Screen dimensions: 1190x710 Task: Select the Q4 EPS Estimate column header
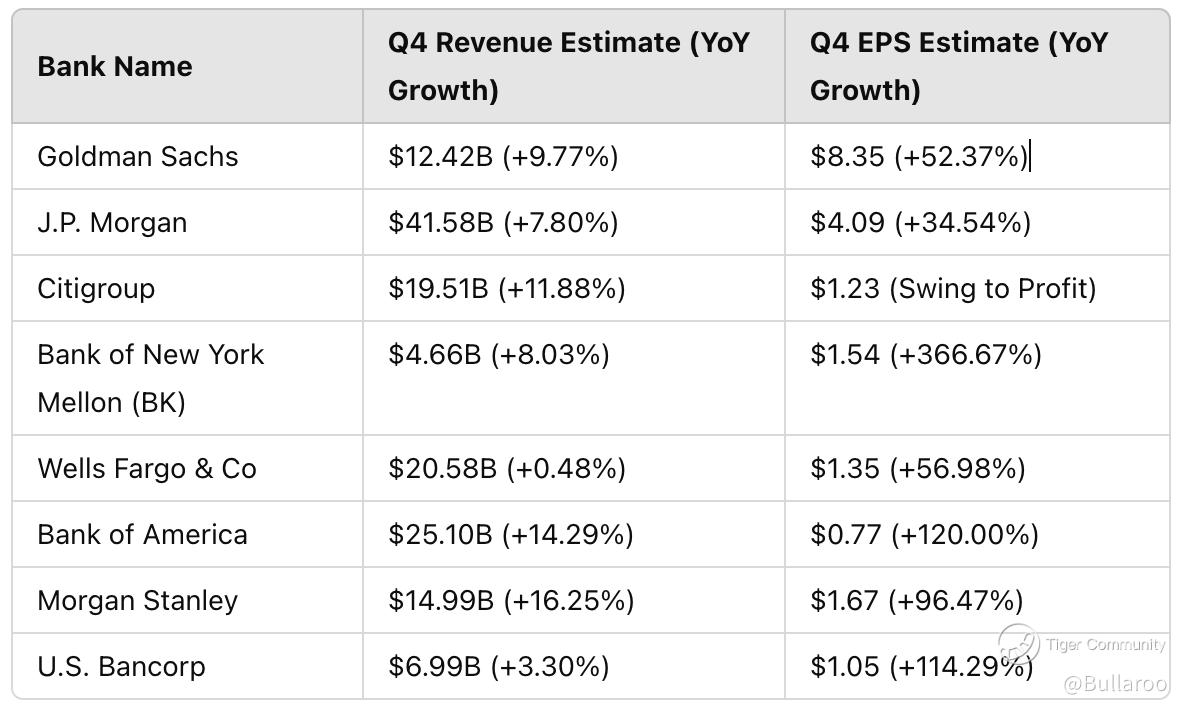[x=958, y=66]
